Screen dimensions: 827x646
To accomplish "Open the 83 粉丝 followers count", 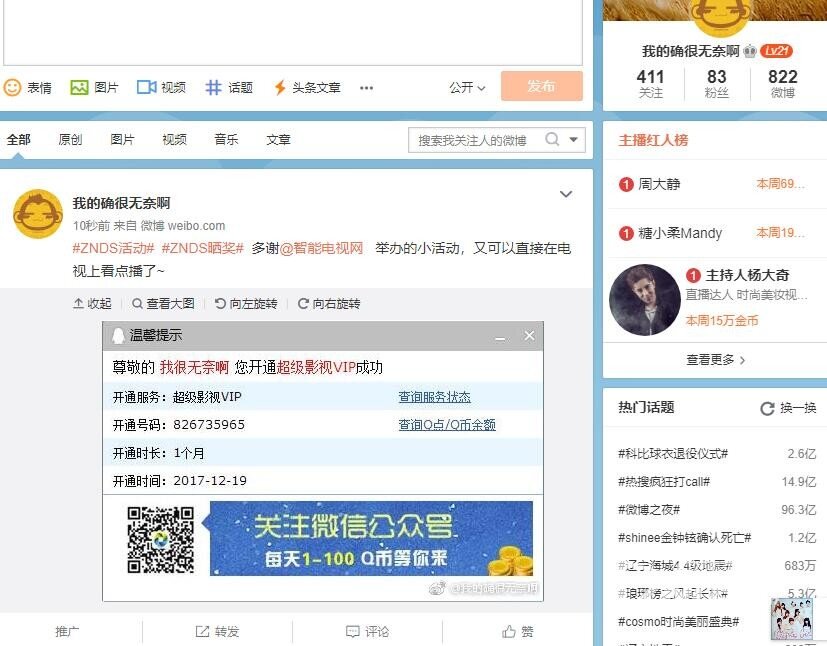I will (x=717, y=84).
